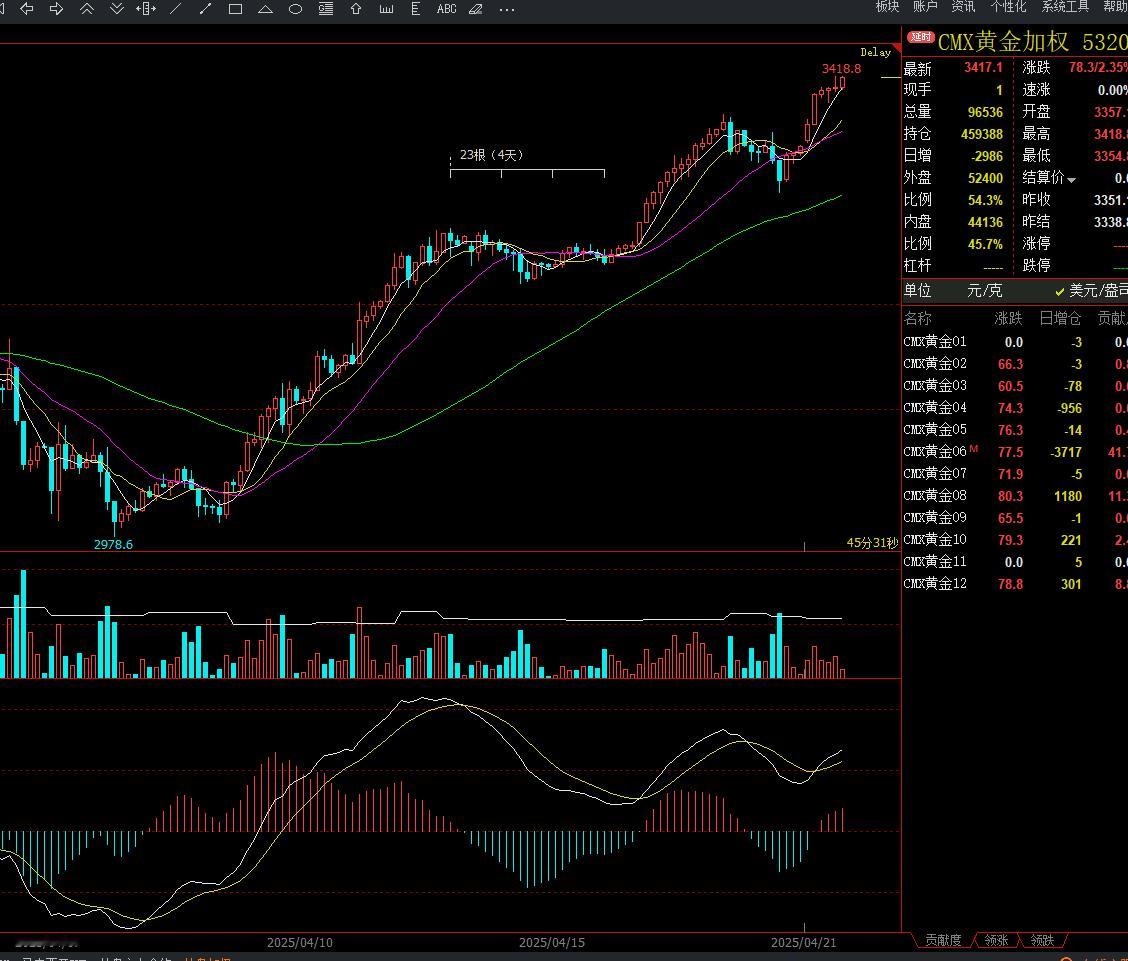The height and width of the screenshot is (961, 1128).
Task: Click the 外盘 value 52400
Action: [x=986, y=178]
